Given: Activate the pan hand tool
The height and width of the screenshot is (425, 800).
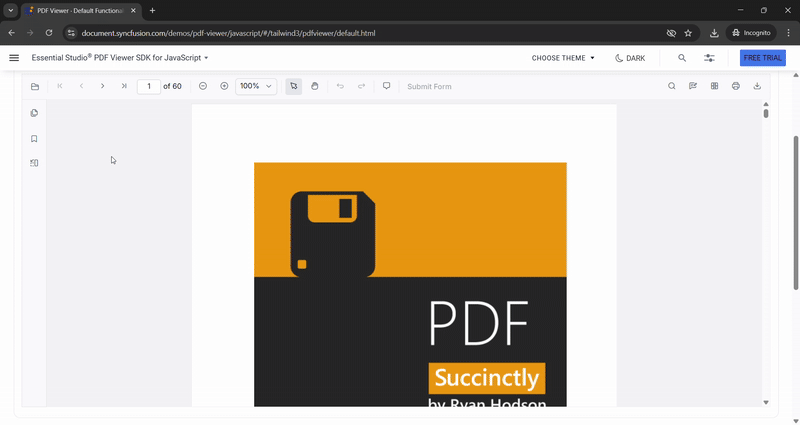Looking at the screenshot, I should 314,87.
